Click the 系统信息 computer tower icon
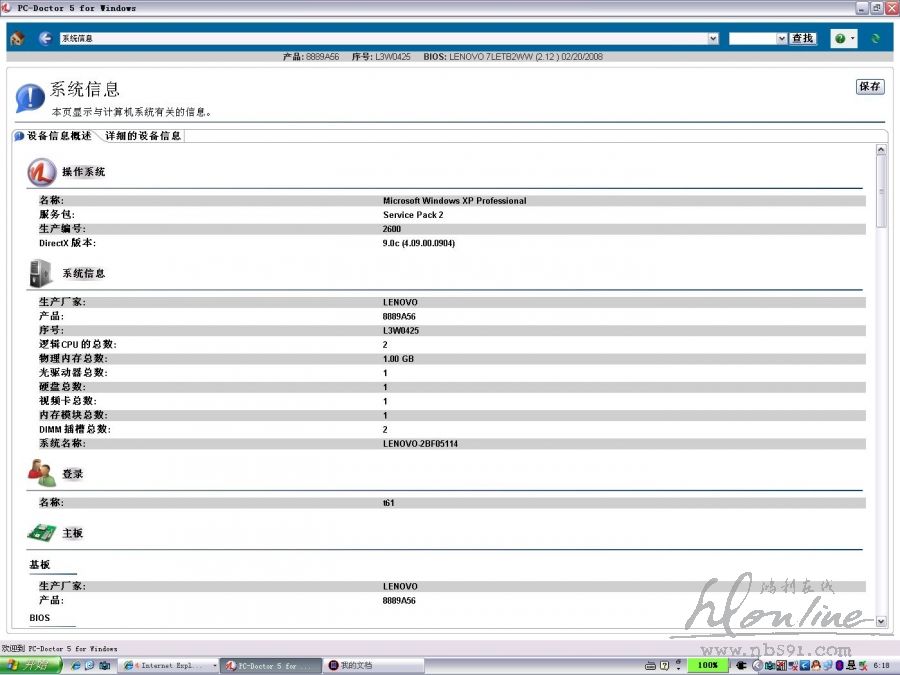The image size is (900, 675). point(40,273)
